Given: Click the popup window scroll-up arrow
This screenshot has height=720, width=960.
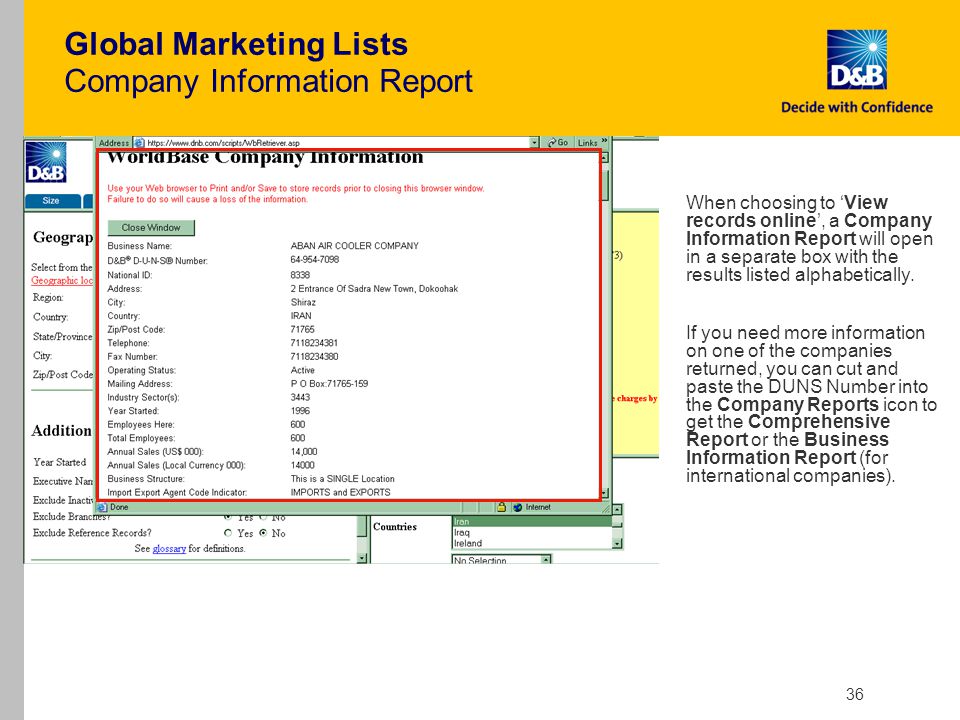Looking at the screenshot, I should point(605,157).
